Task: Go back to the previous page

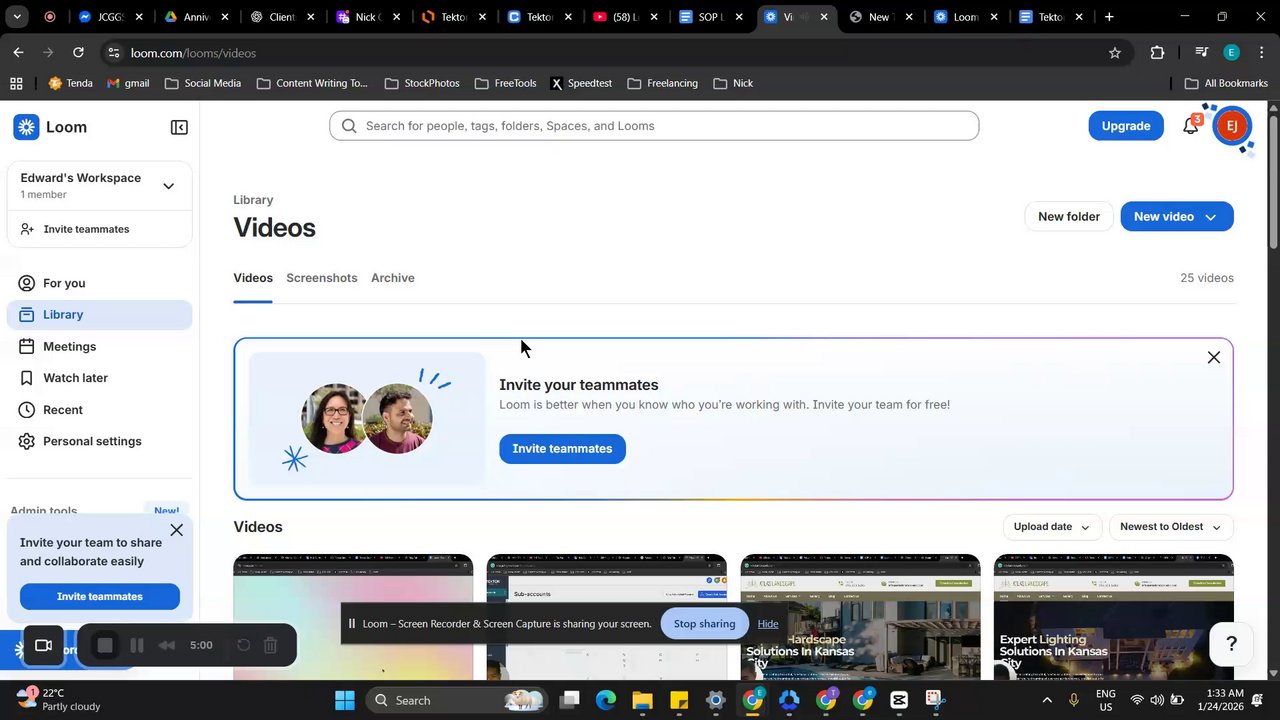Action: pos(19,53)
